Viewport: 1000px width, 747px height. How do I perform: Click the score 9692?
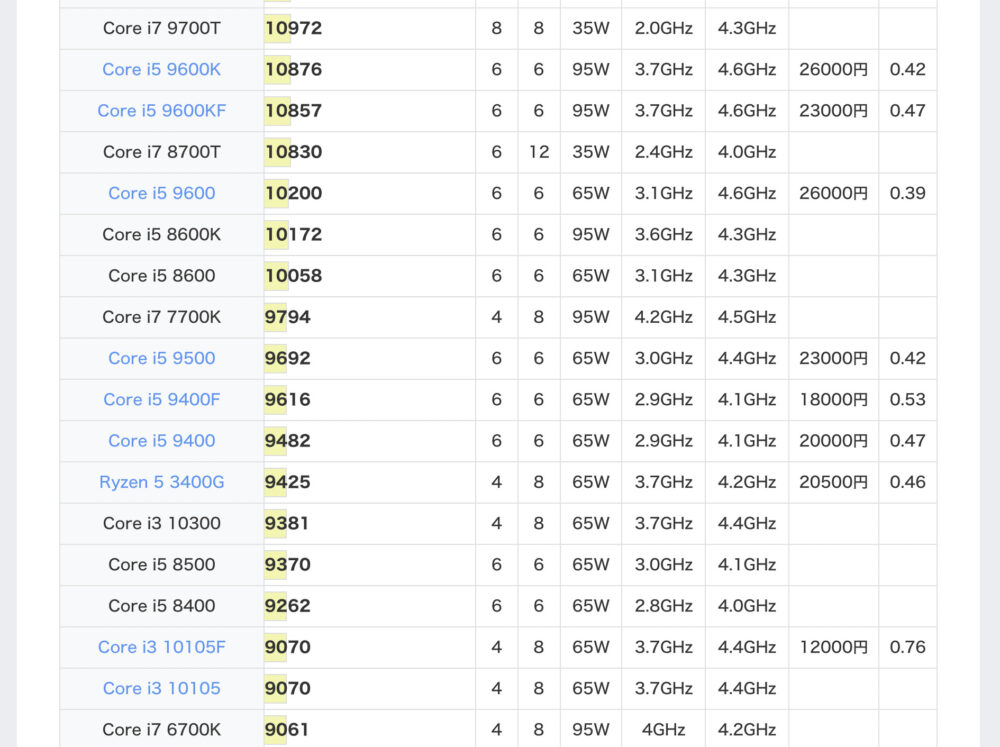288,359
